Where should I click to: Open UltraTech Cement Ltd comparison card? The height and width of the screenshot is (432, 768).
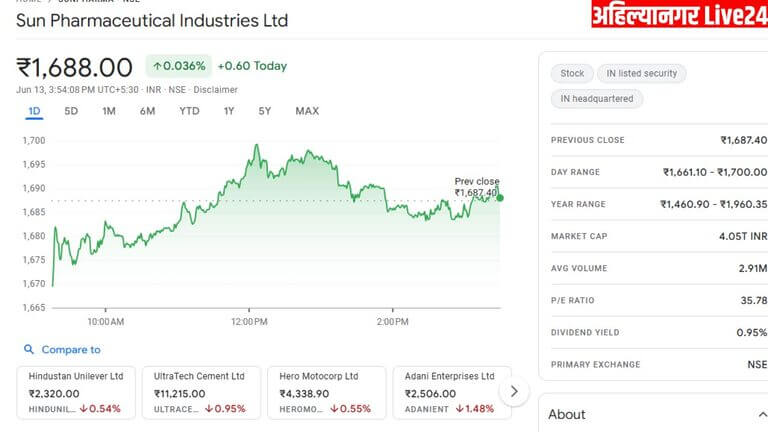(201, 393)
